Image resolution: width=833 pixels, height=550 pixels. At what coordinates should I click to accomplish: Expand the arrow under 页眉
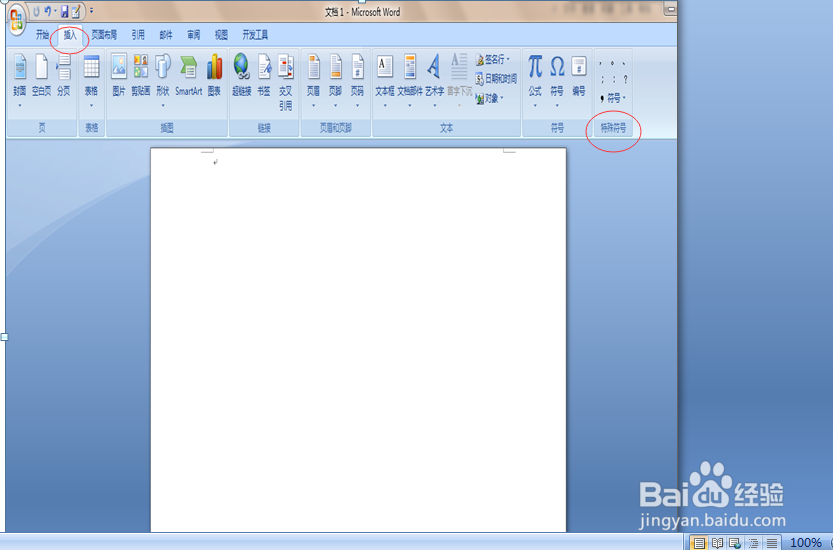pyautogui.click(x=313, y=106)
